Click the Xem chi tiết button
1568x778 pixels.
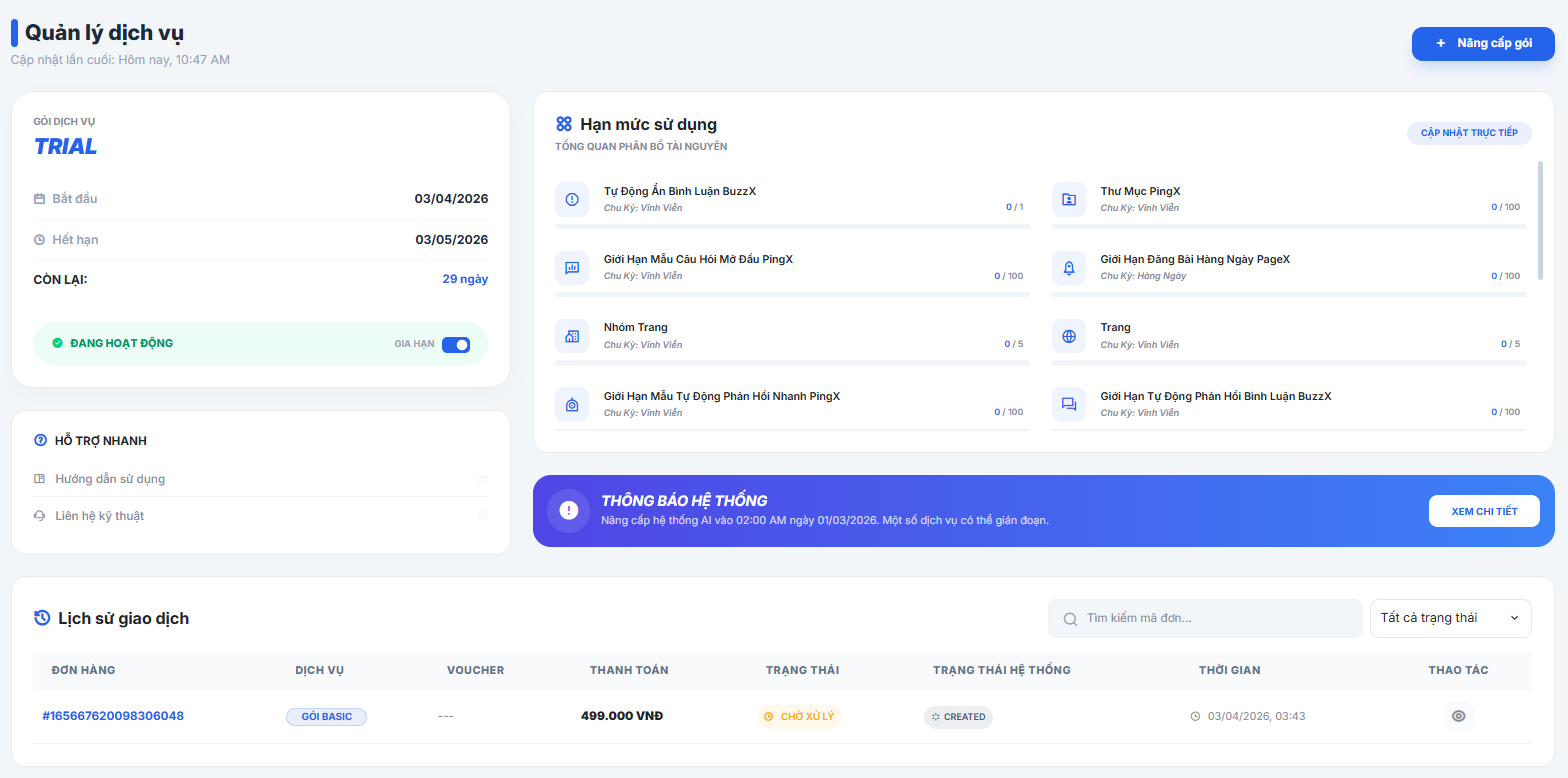[x=1484, y=511]
